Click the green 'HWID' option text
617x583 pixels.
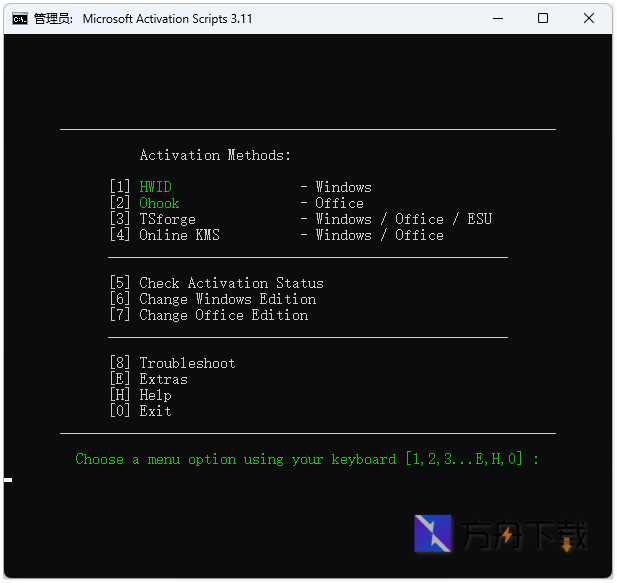pyautogui.click(x=155, y=187)
